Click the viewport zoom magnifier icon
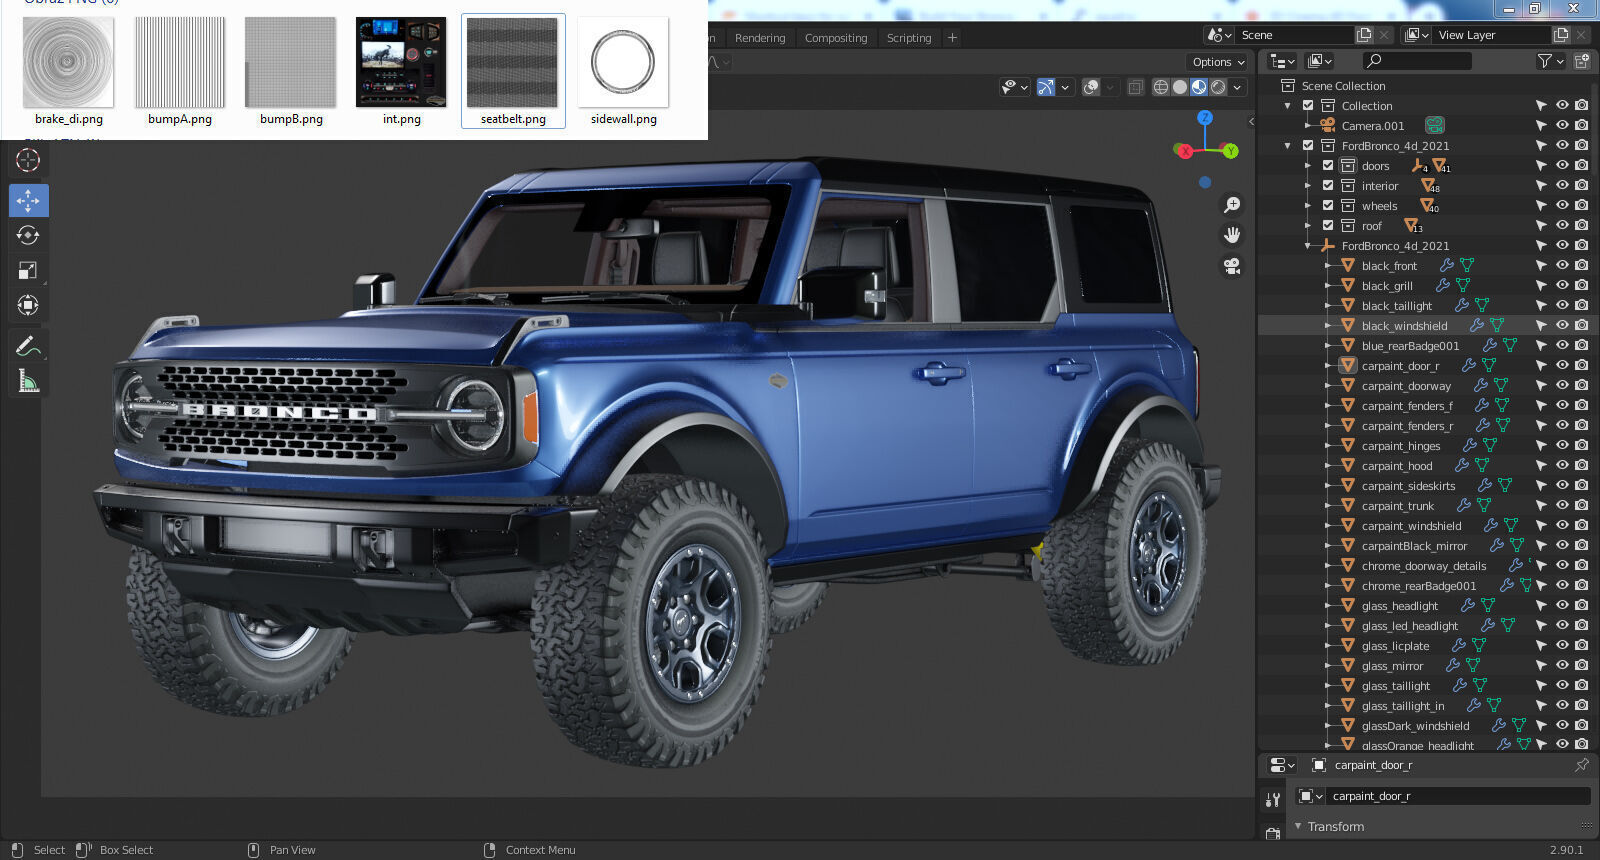The image size is (1600, 860). [1232, 205]
